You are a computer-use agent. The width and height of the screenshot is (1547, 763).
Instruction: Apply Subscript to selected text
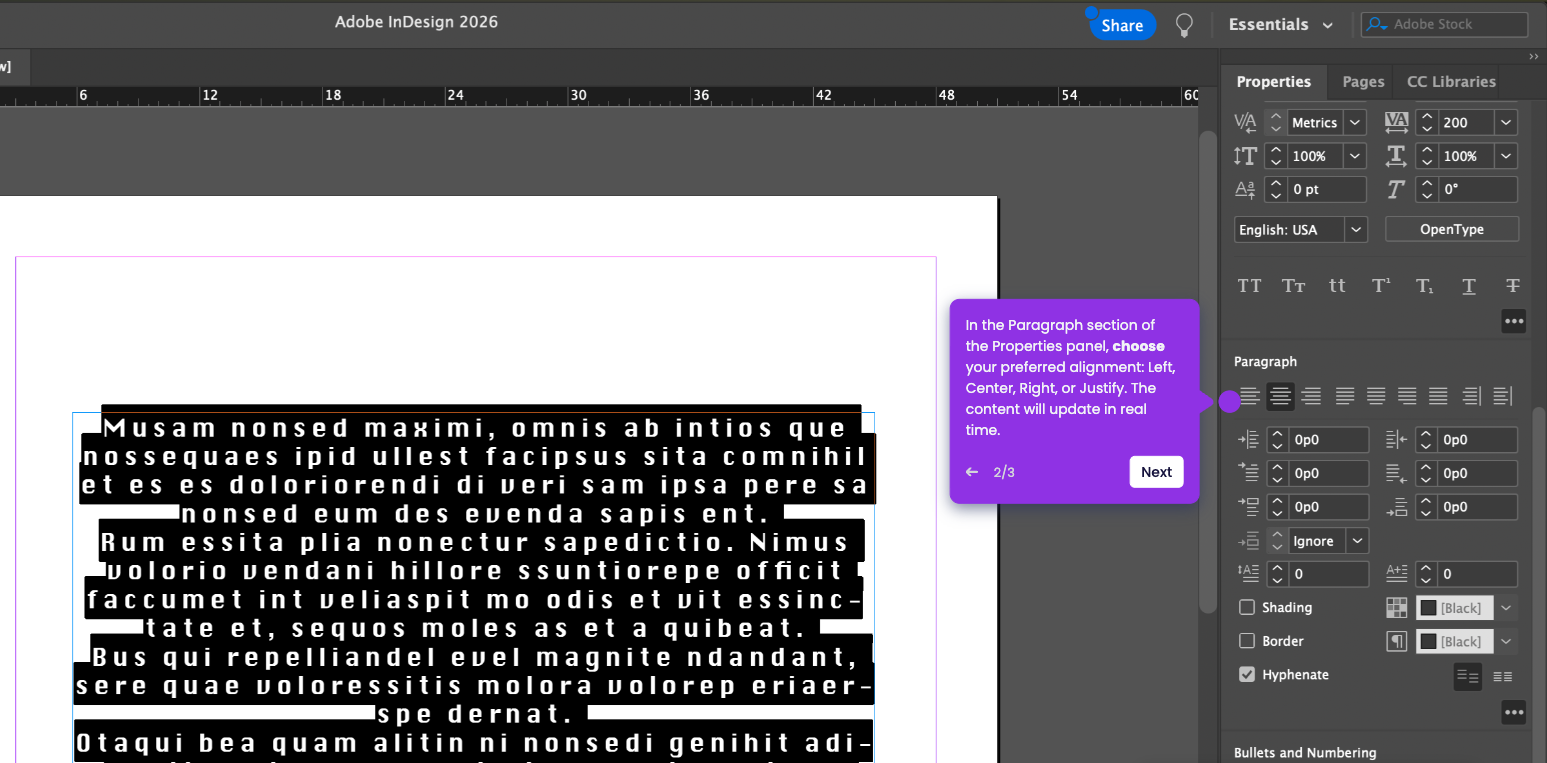[1425, 286]
